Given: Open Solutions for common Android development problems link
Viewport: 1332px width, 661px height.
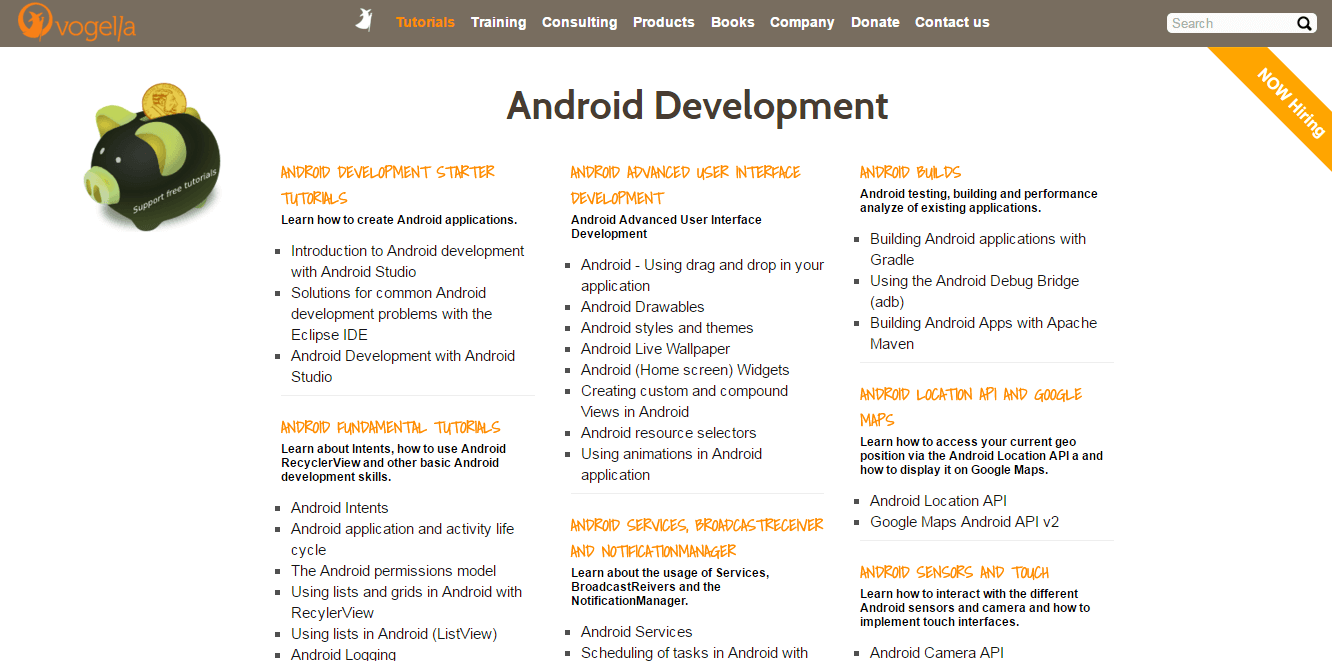Looking at the screenshot, I should (392, 314).
